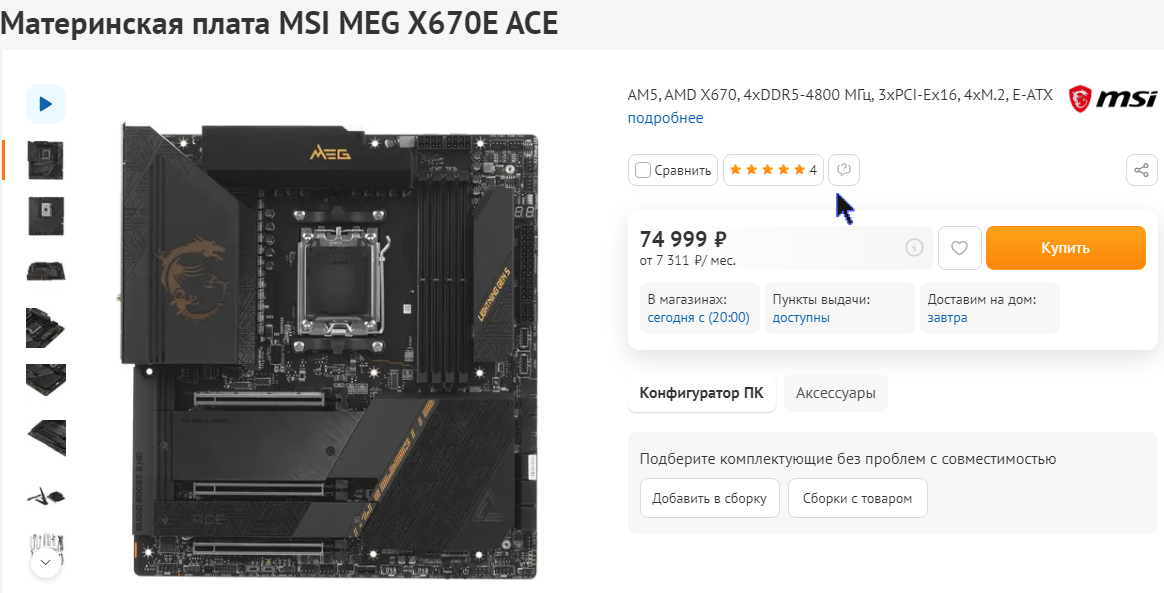Select the second motherboard thumbnail

coord(46,216)
